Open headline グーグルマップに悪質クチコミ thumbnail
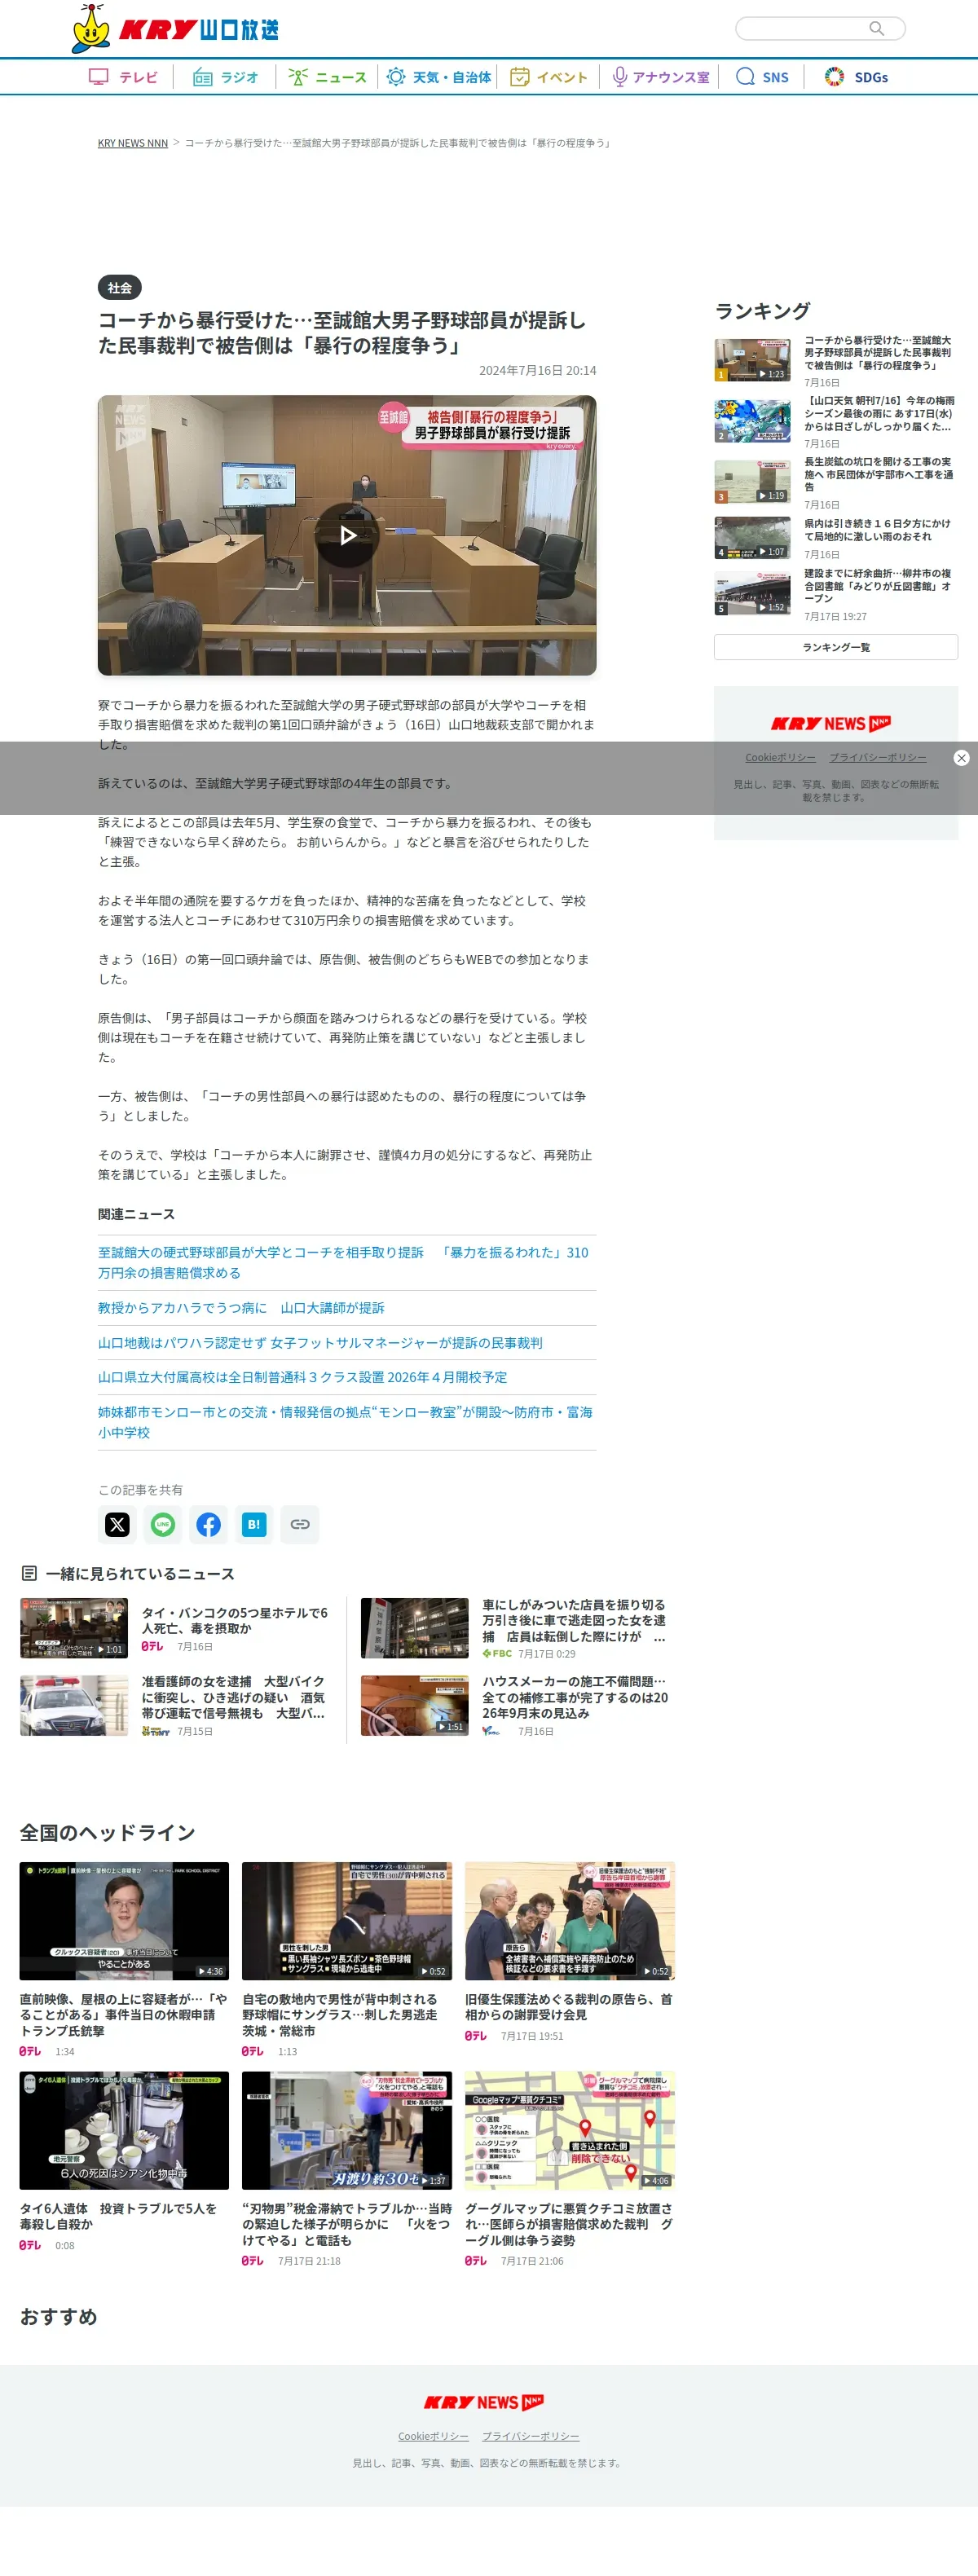This screenshot has width=978, height=2576. coord(570,2129)
